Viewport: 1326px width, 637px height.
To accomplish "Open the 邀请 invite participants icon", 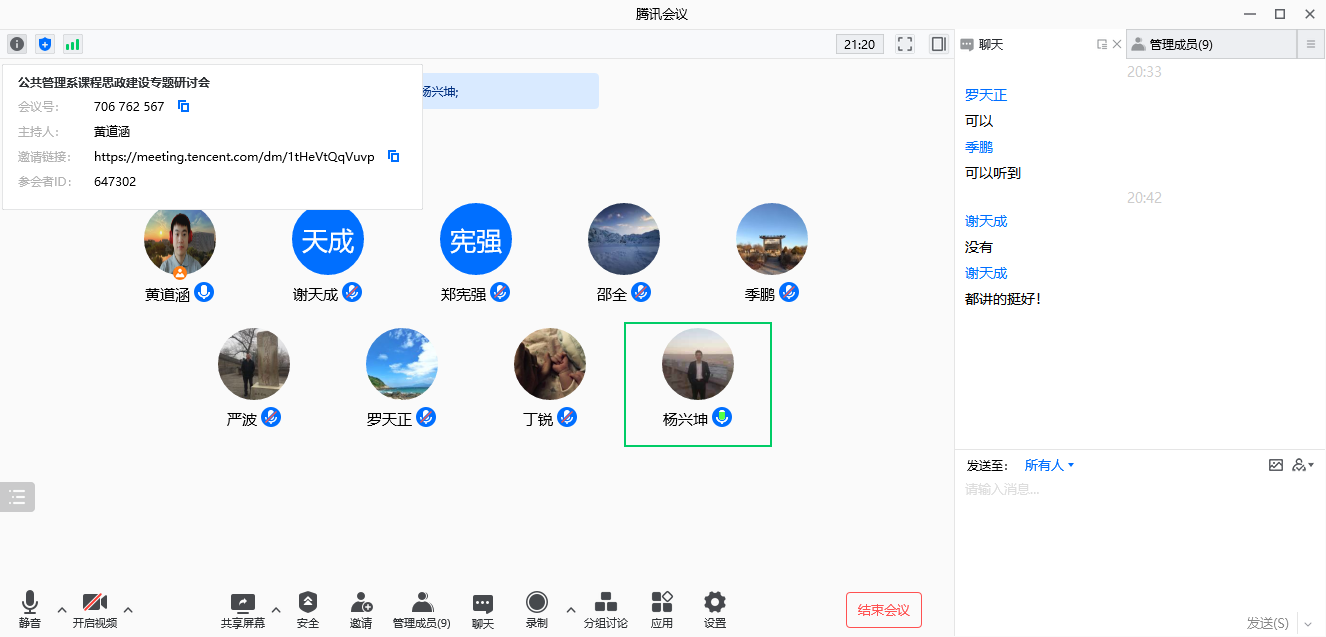I will 360,609.
